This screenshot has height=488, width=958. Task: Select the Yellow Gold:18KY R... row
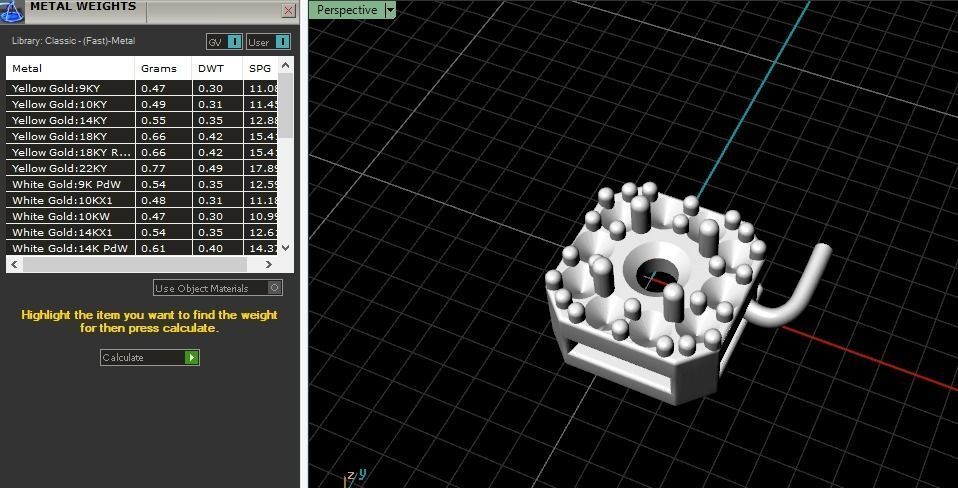click(x=142, y=152)
